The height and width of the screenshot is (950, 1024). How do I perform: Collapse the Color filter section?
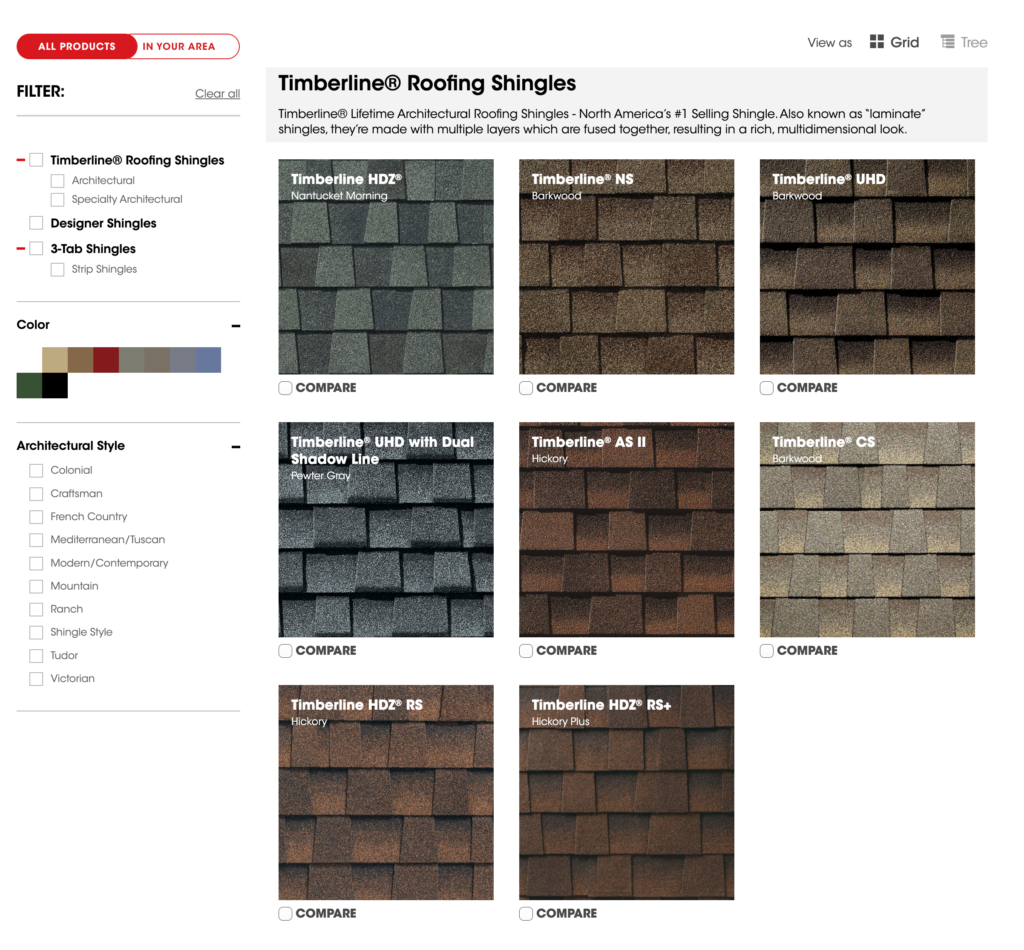pos(236,326)
